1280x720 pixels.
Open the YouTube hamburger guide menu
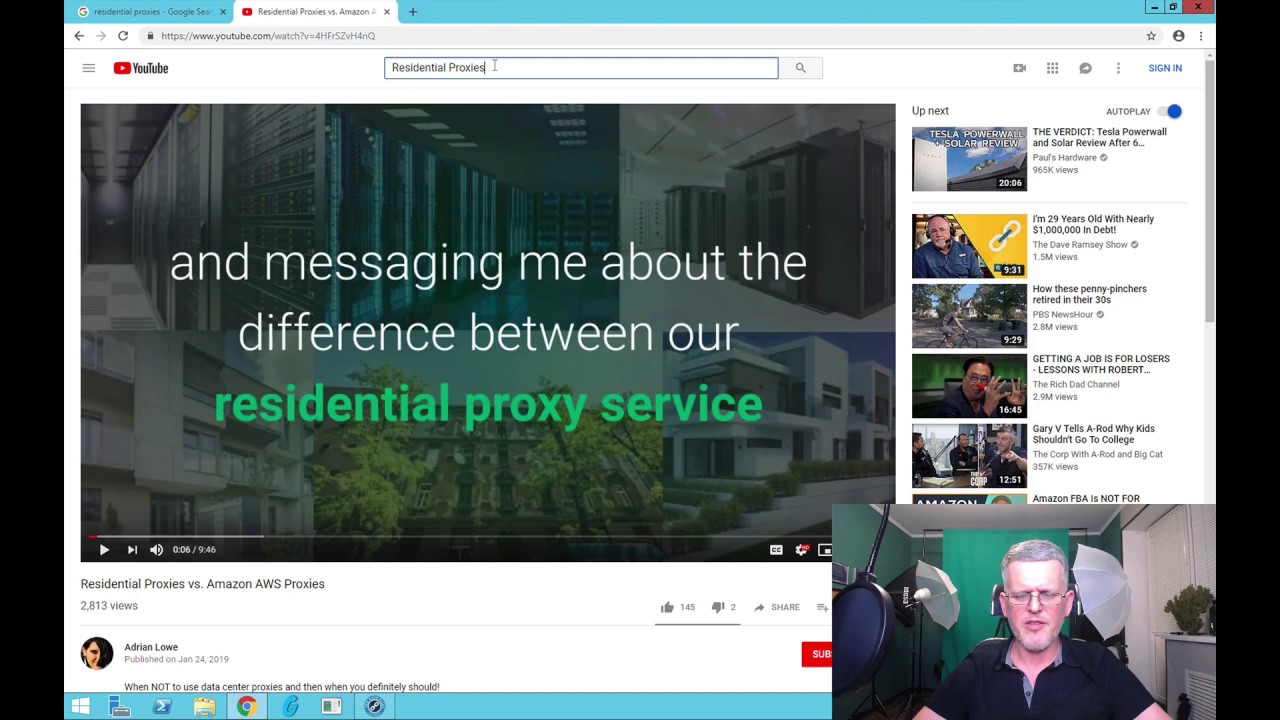pos(89,68)
